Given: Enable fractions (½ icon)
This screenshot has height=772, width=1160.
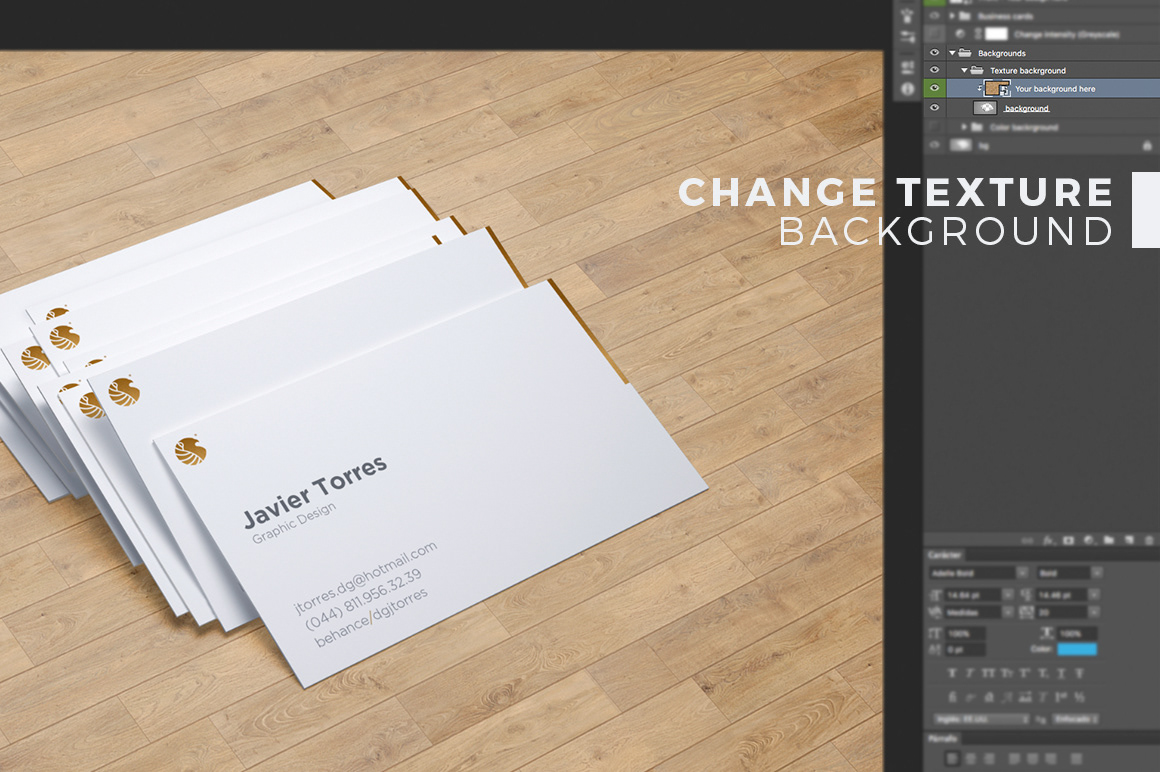Looking at the screenshot, I should click(x=1079, y=697).
